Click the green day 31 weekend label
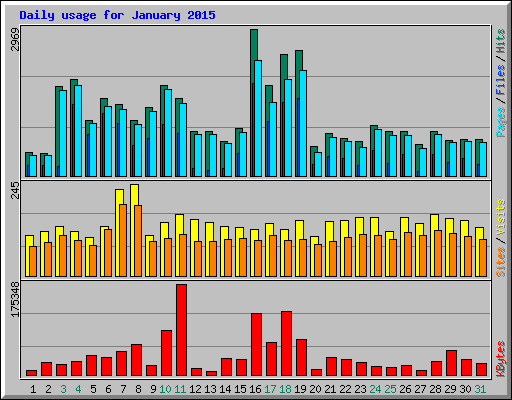512x400 pixels. (x=480, y=389)
